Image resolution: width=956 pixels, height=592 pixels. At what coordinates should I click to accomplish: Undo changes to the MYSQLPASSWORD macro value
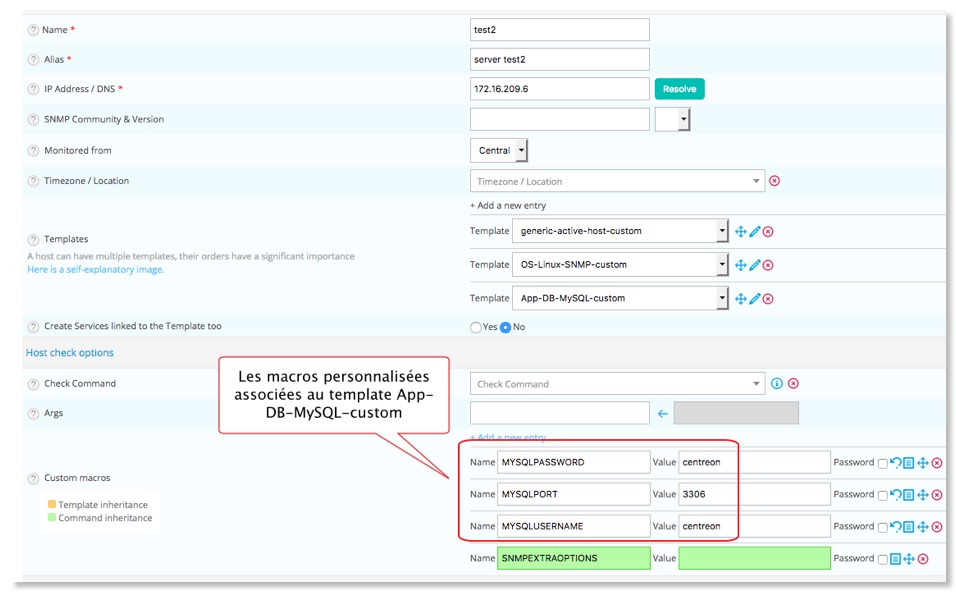pos(897,463)
